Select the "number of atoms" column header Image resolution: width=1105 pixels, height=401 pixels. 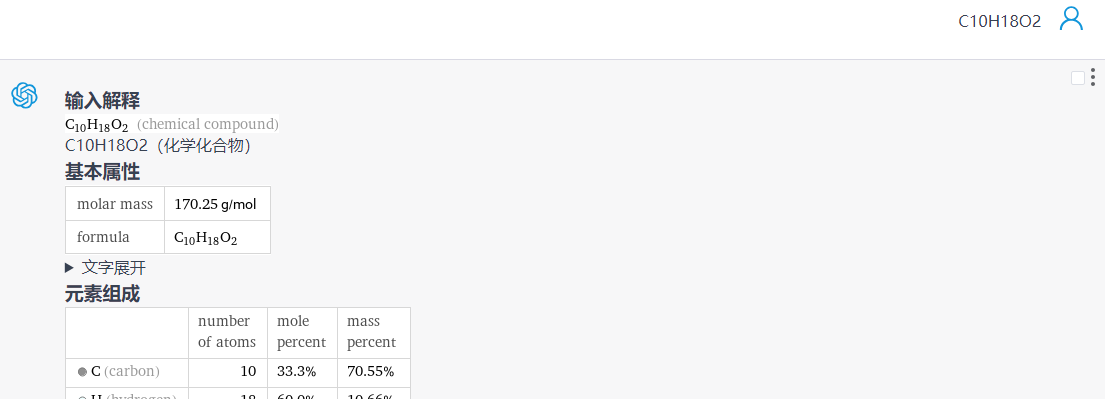click(226, 331)
